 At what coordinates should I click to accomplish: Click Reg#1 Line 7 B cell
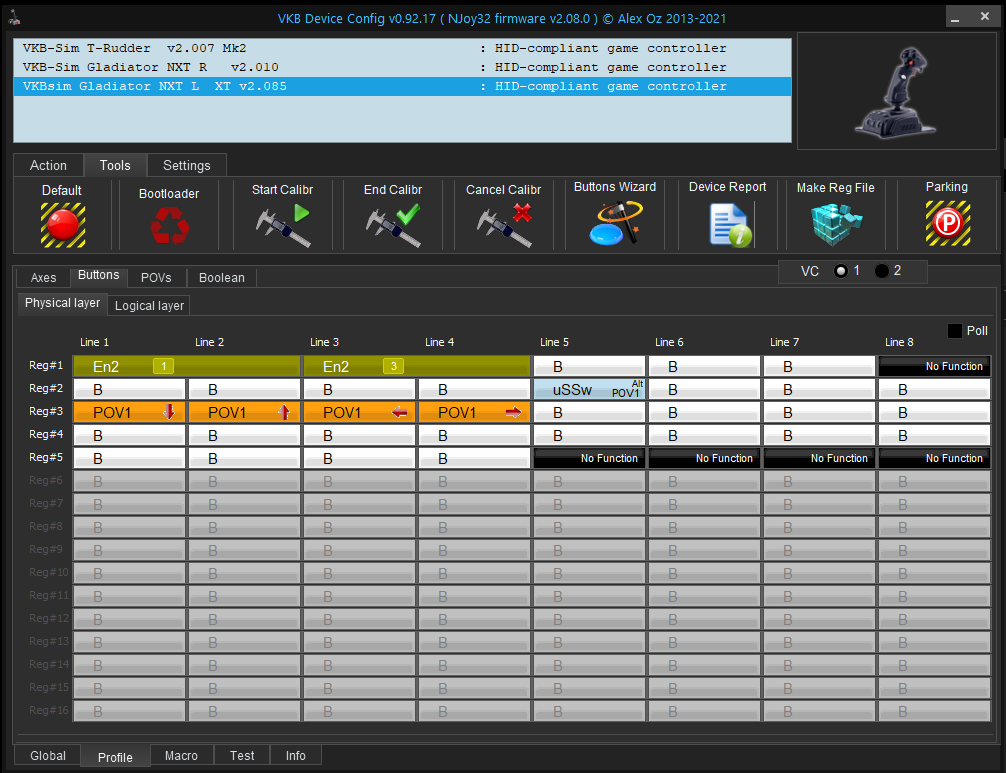819,366
